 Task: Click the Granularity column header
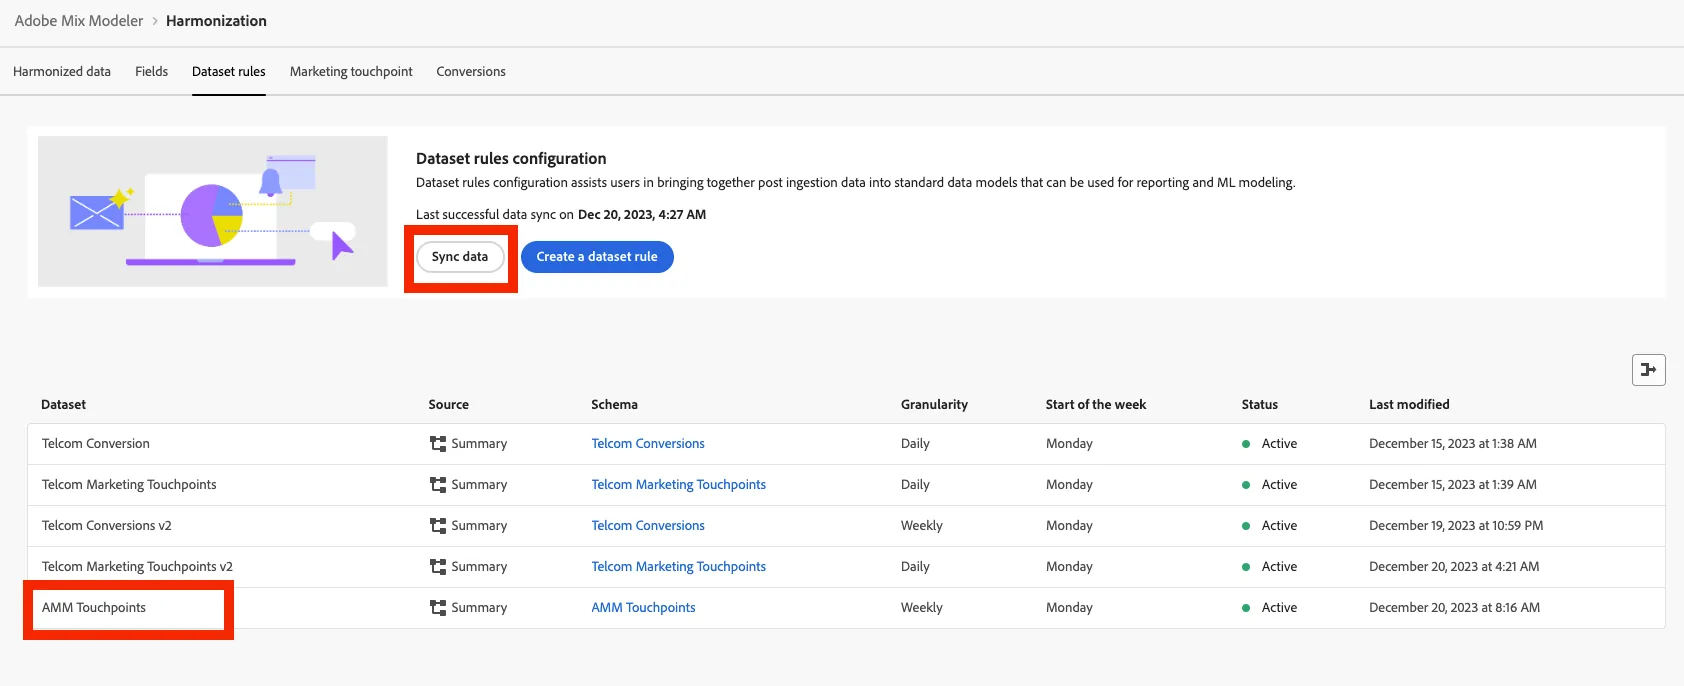point(934,405)
